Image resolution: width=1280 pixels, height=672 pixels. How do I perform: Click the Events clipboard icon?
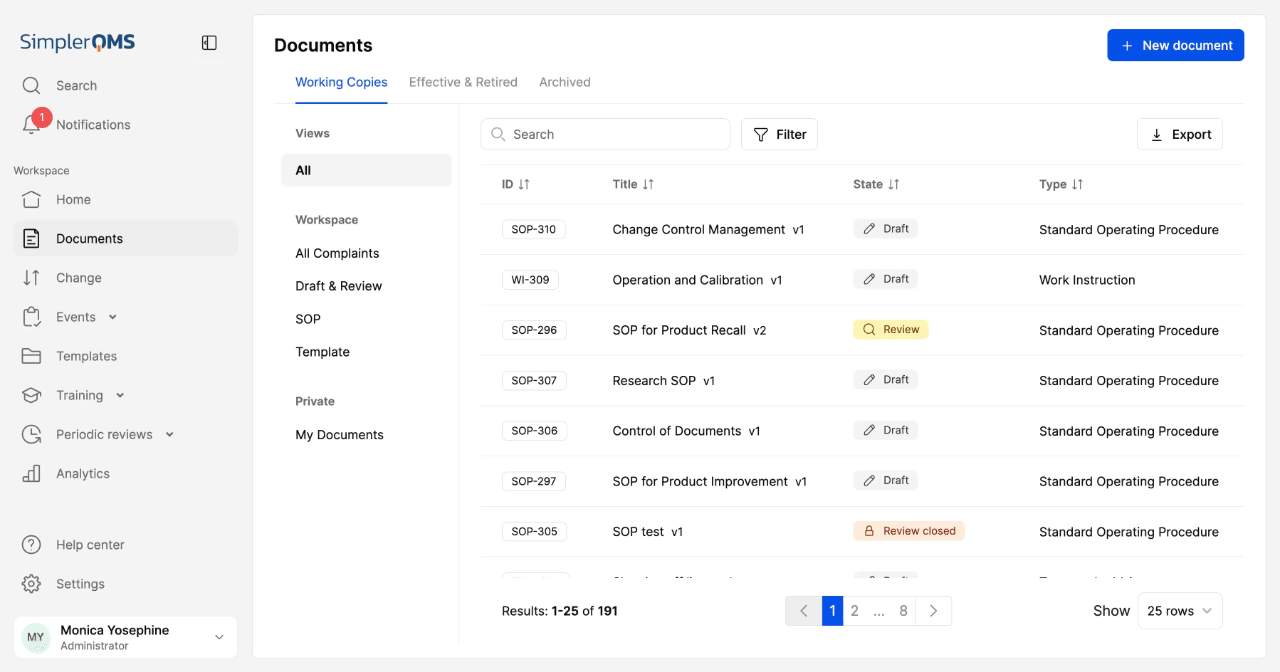pos(31,317)
